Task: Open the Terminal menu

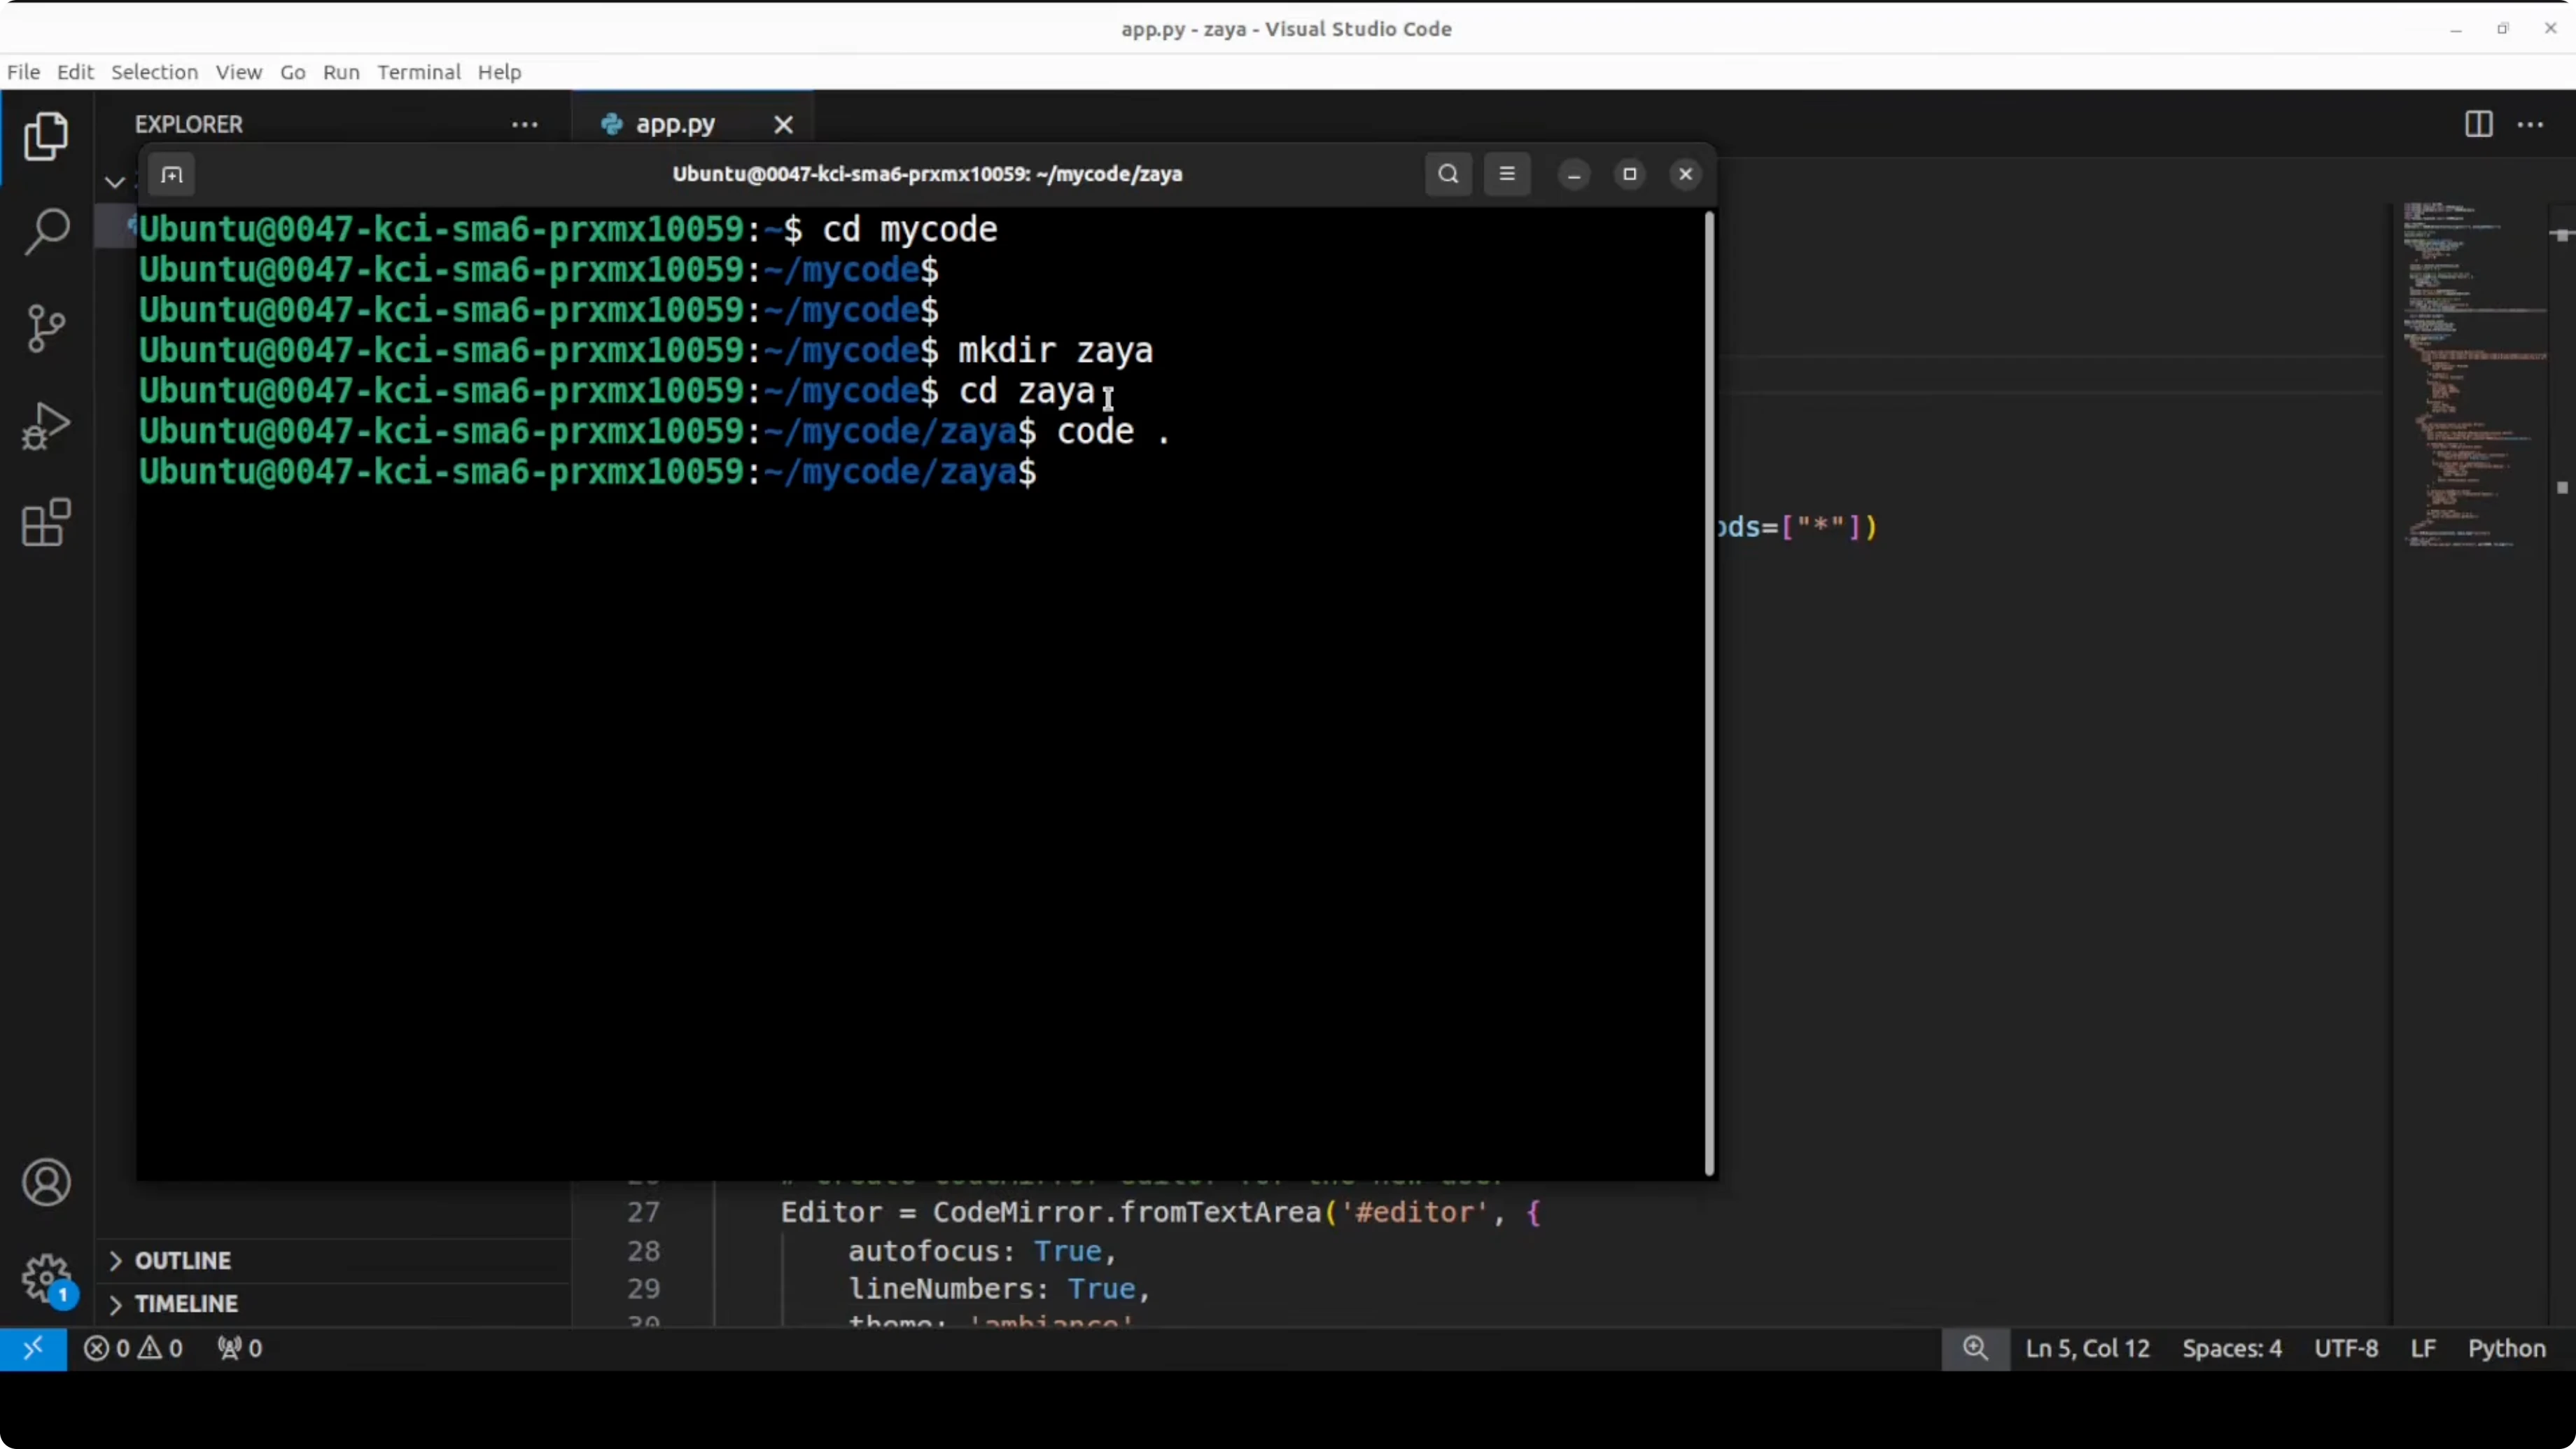Action: tap(419, 72)
